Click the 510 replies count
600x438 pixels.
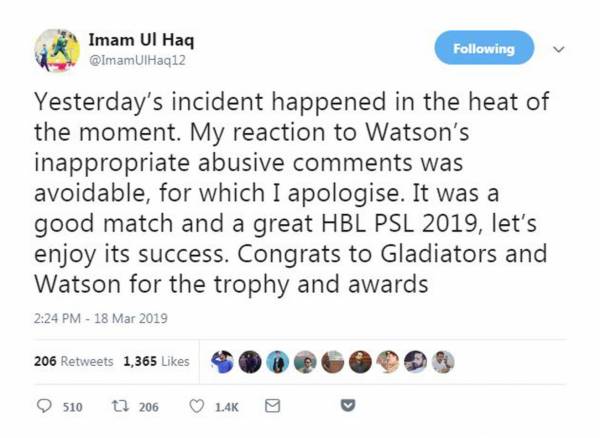73,407
